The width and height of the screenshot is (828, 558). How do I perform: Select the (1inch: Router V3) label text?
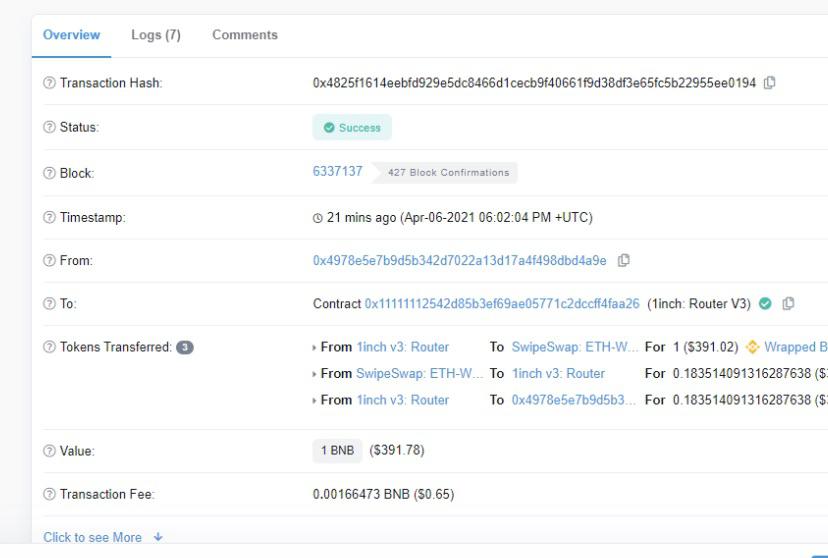(699, 304)
